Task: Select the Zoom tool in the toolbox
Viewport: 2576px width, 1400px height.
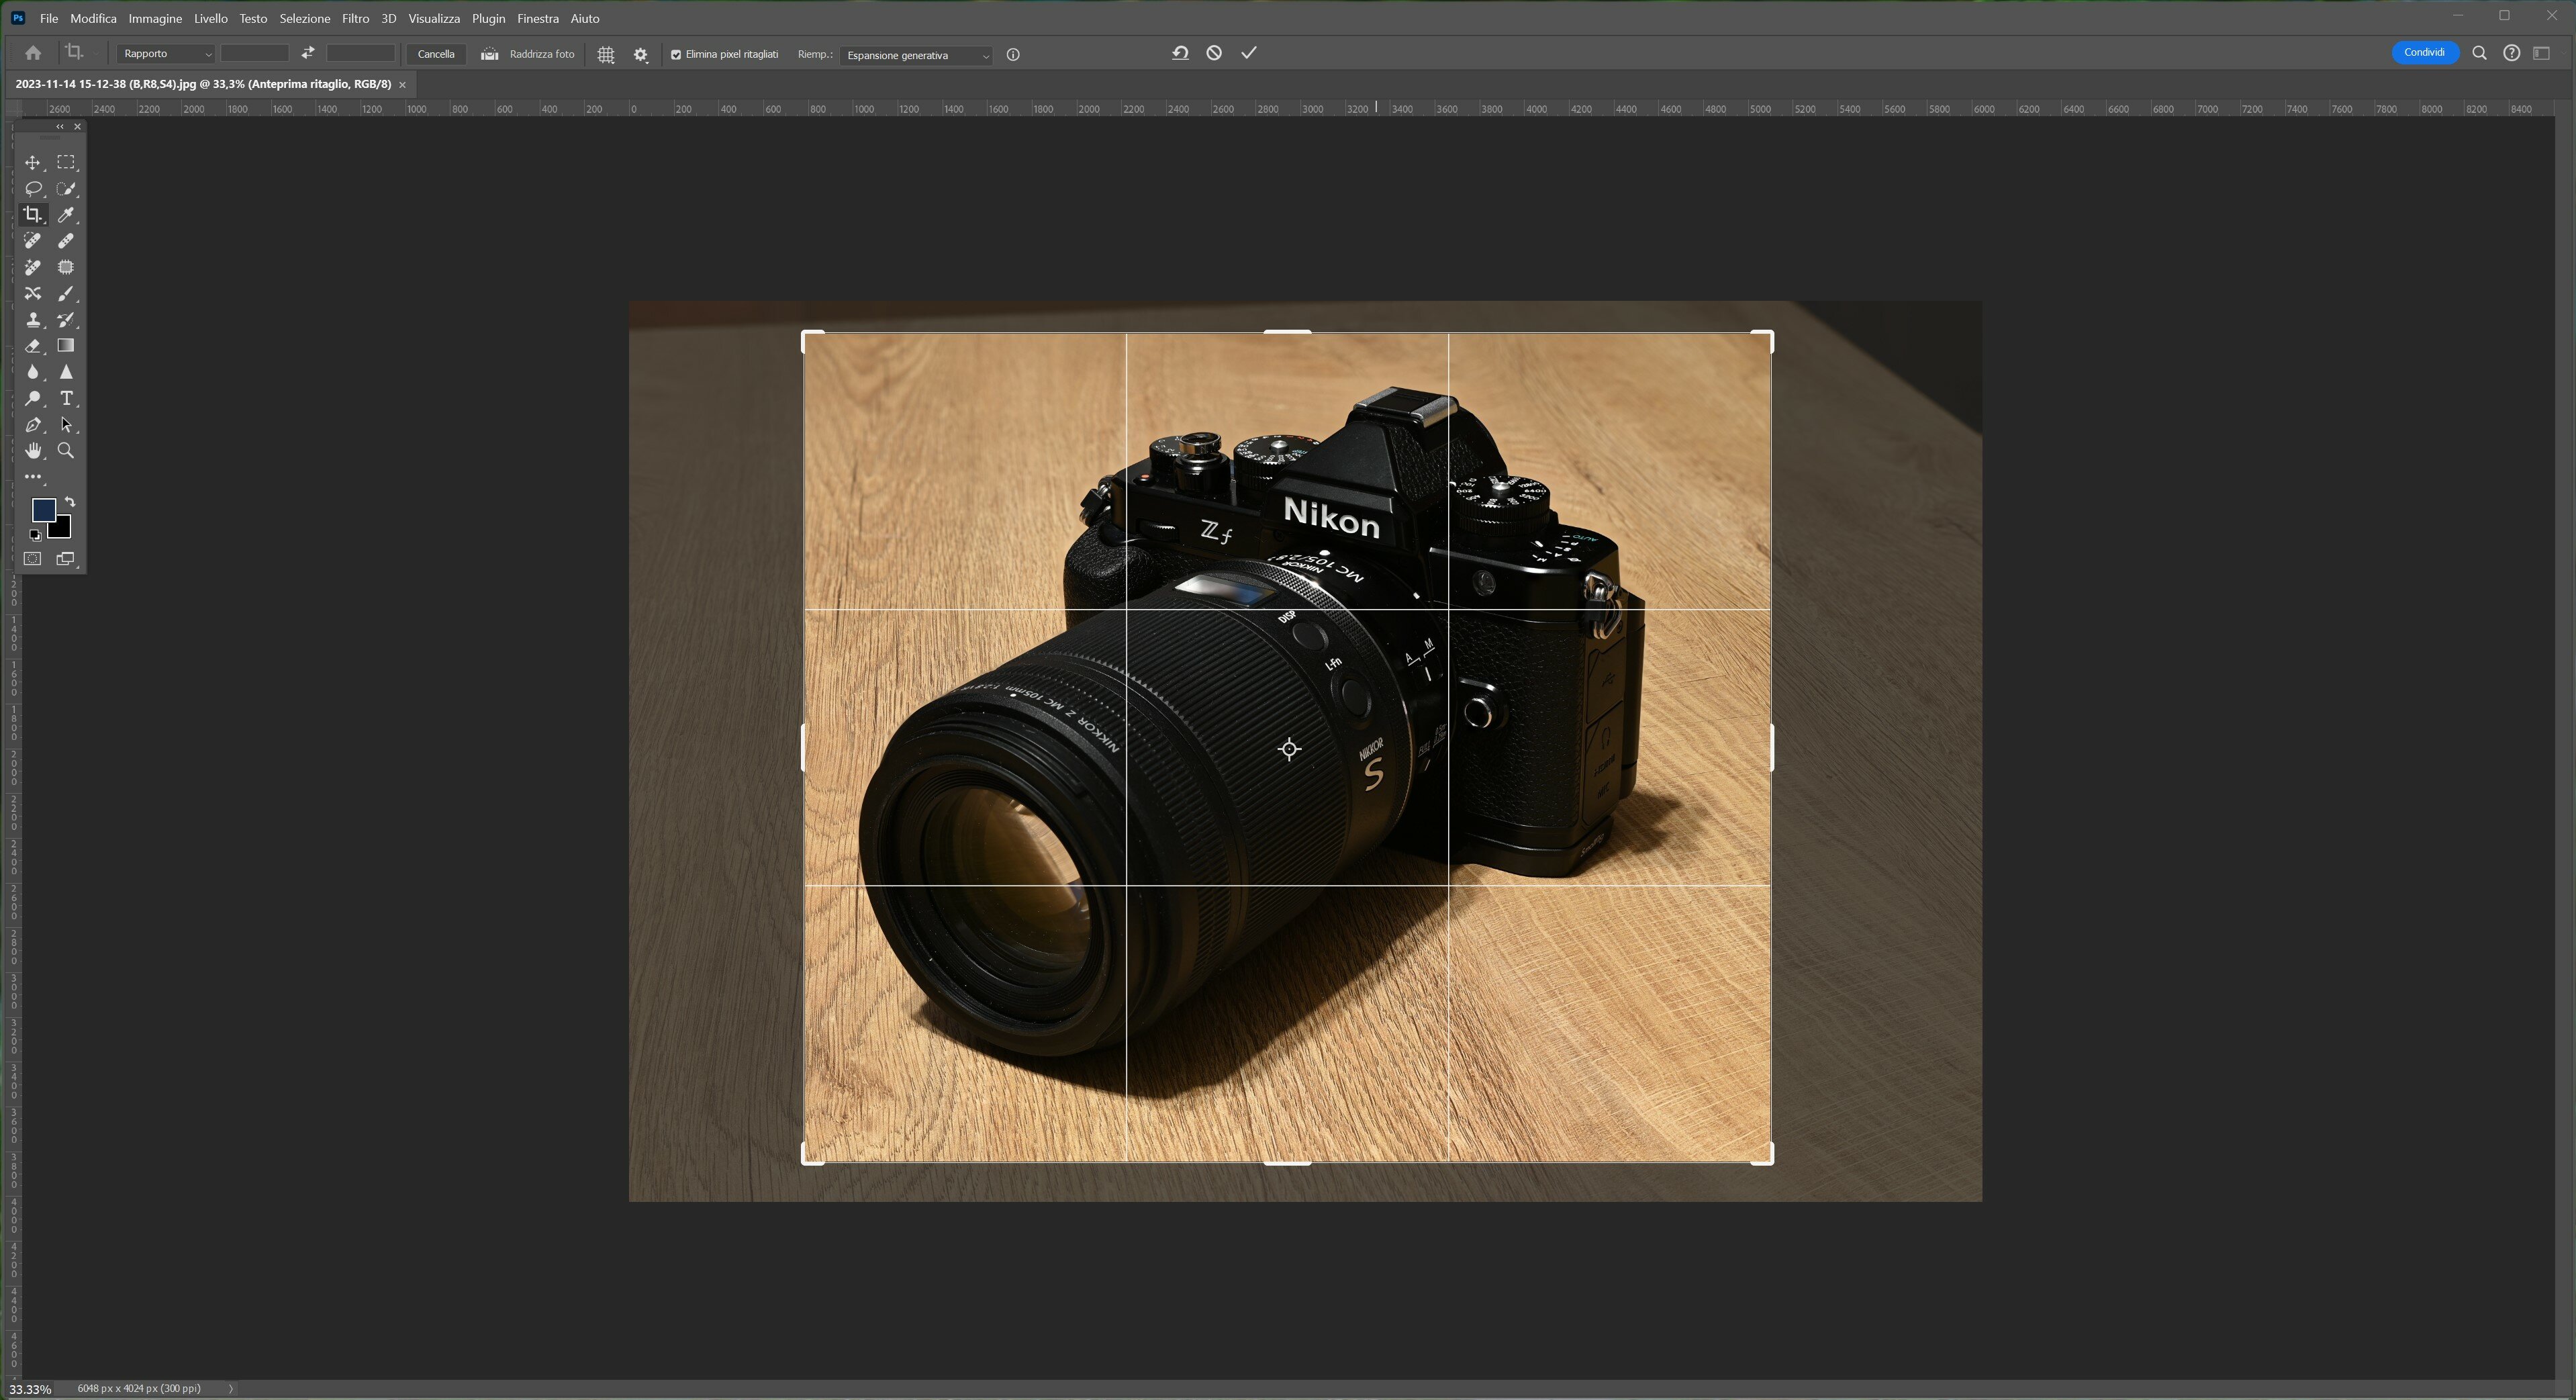Action: click(66, 451)
